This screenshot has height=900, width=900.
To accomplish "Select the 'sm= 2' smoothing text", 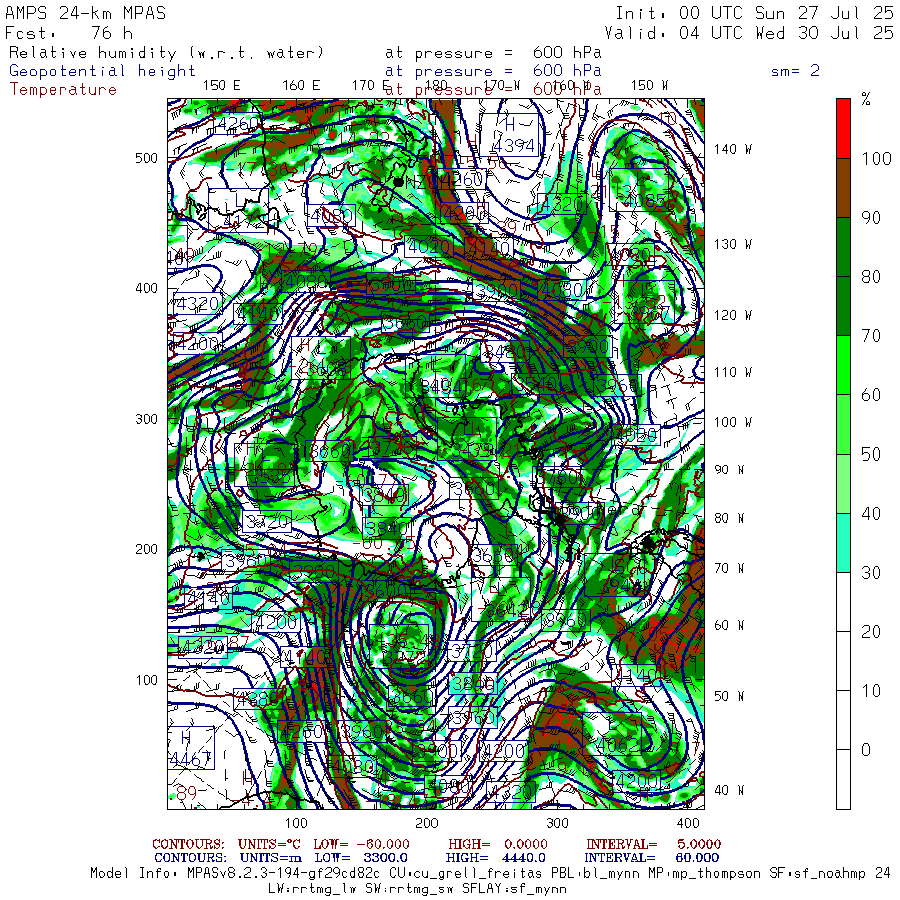I will coord(796,71).
